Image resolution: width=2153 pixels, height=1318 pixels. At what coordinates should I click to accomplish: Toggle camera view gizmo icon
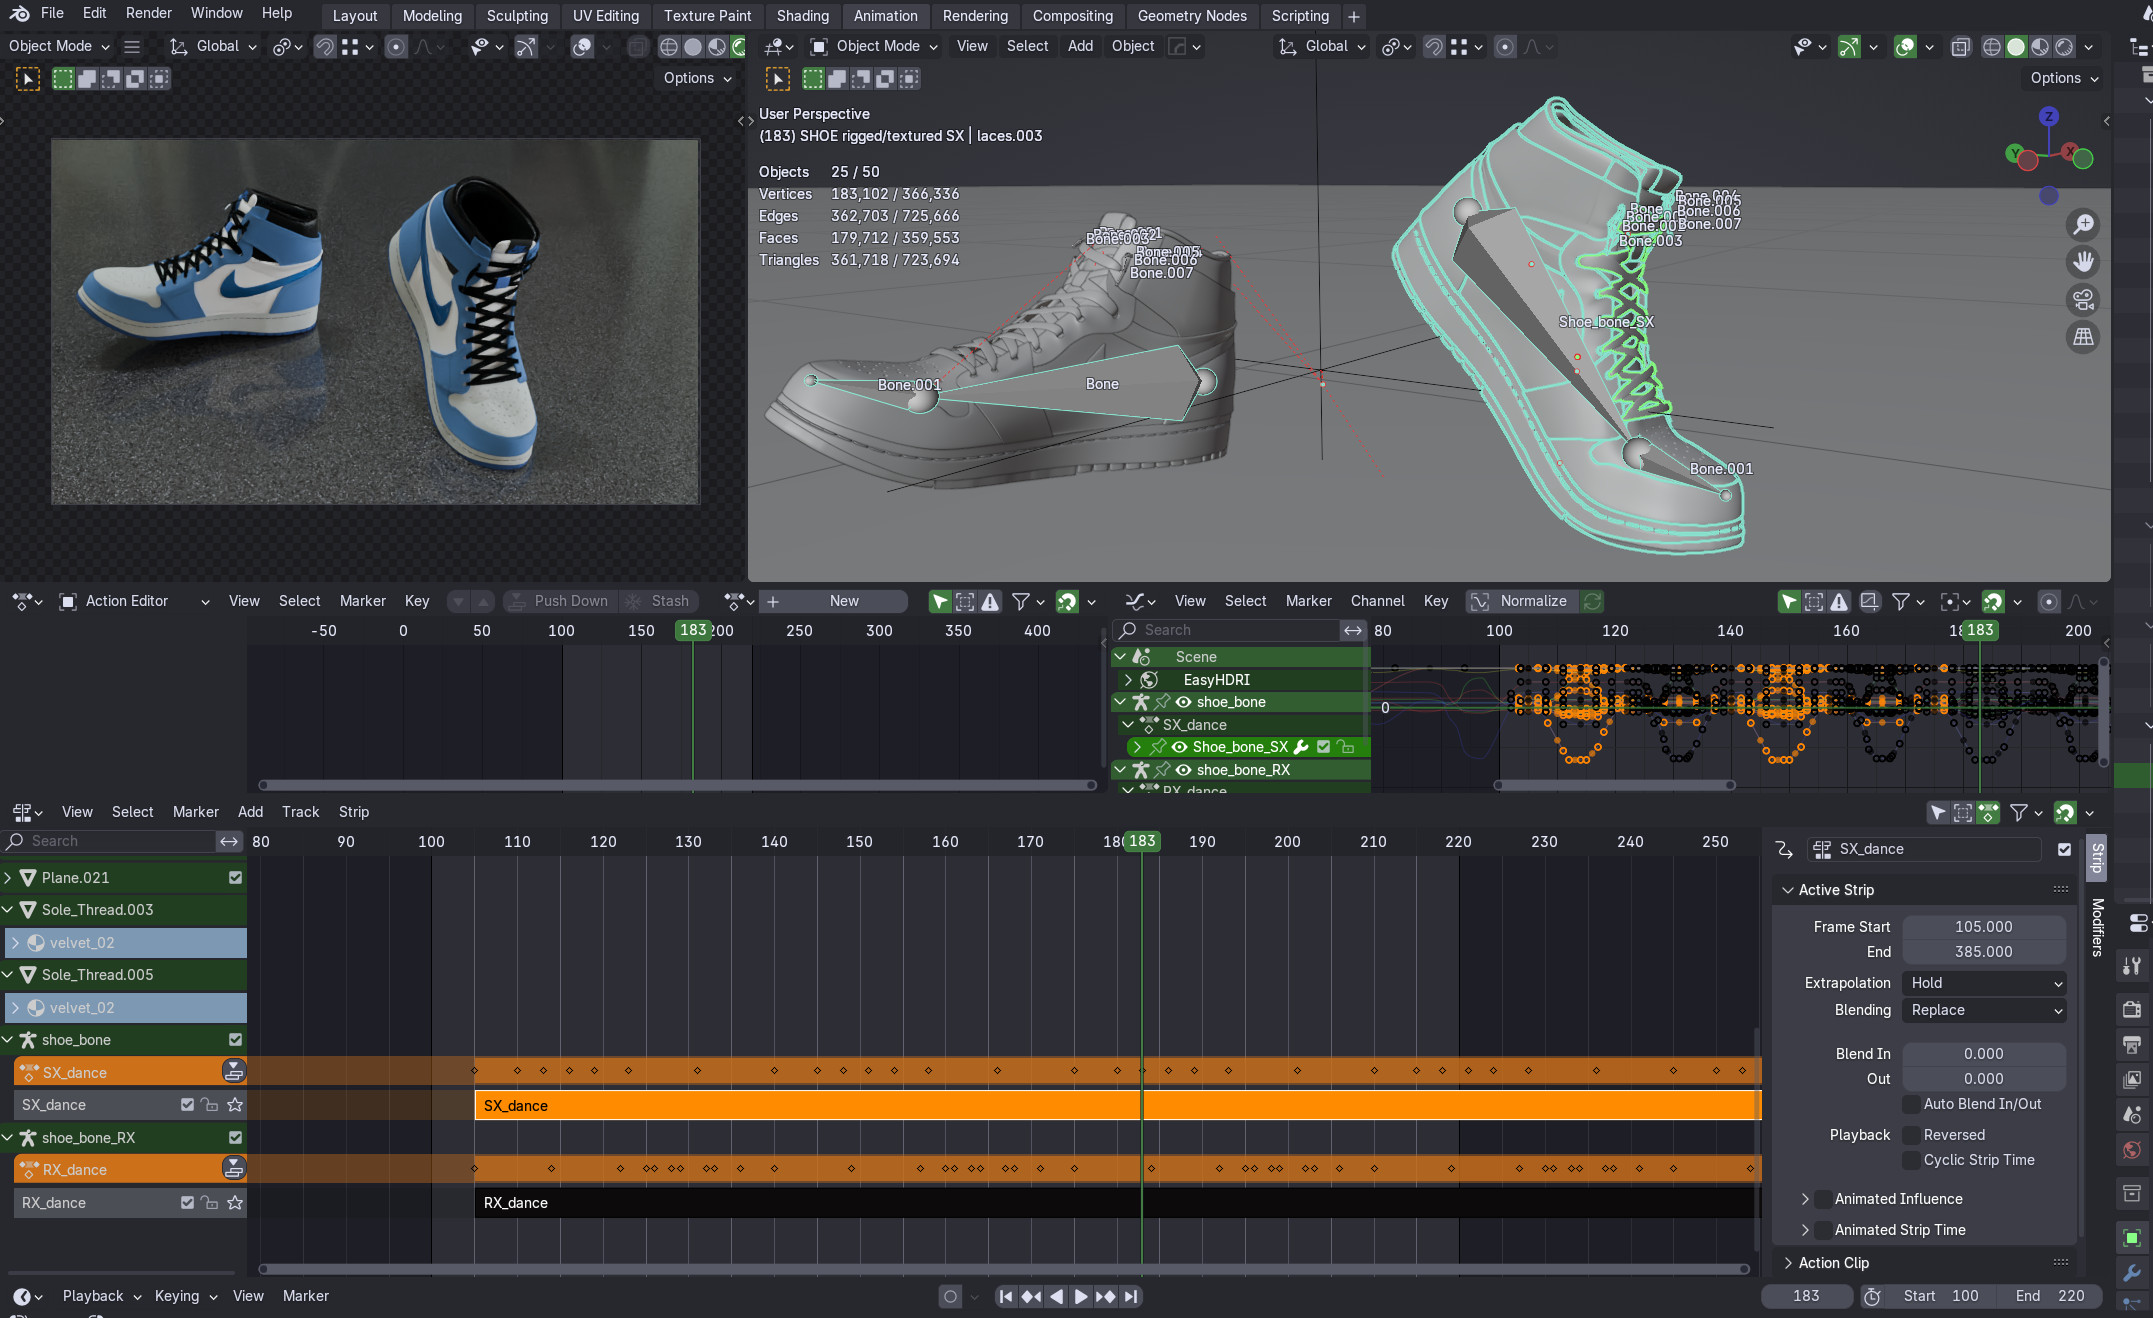(x=2083, y=300)
